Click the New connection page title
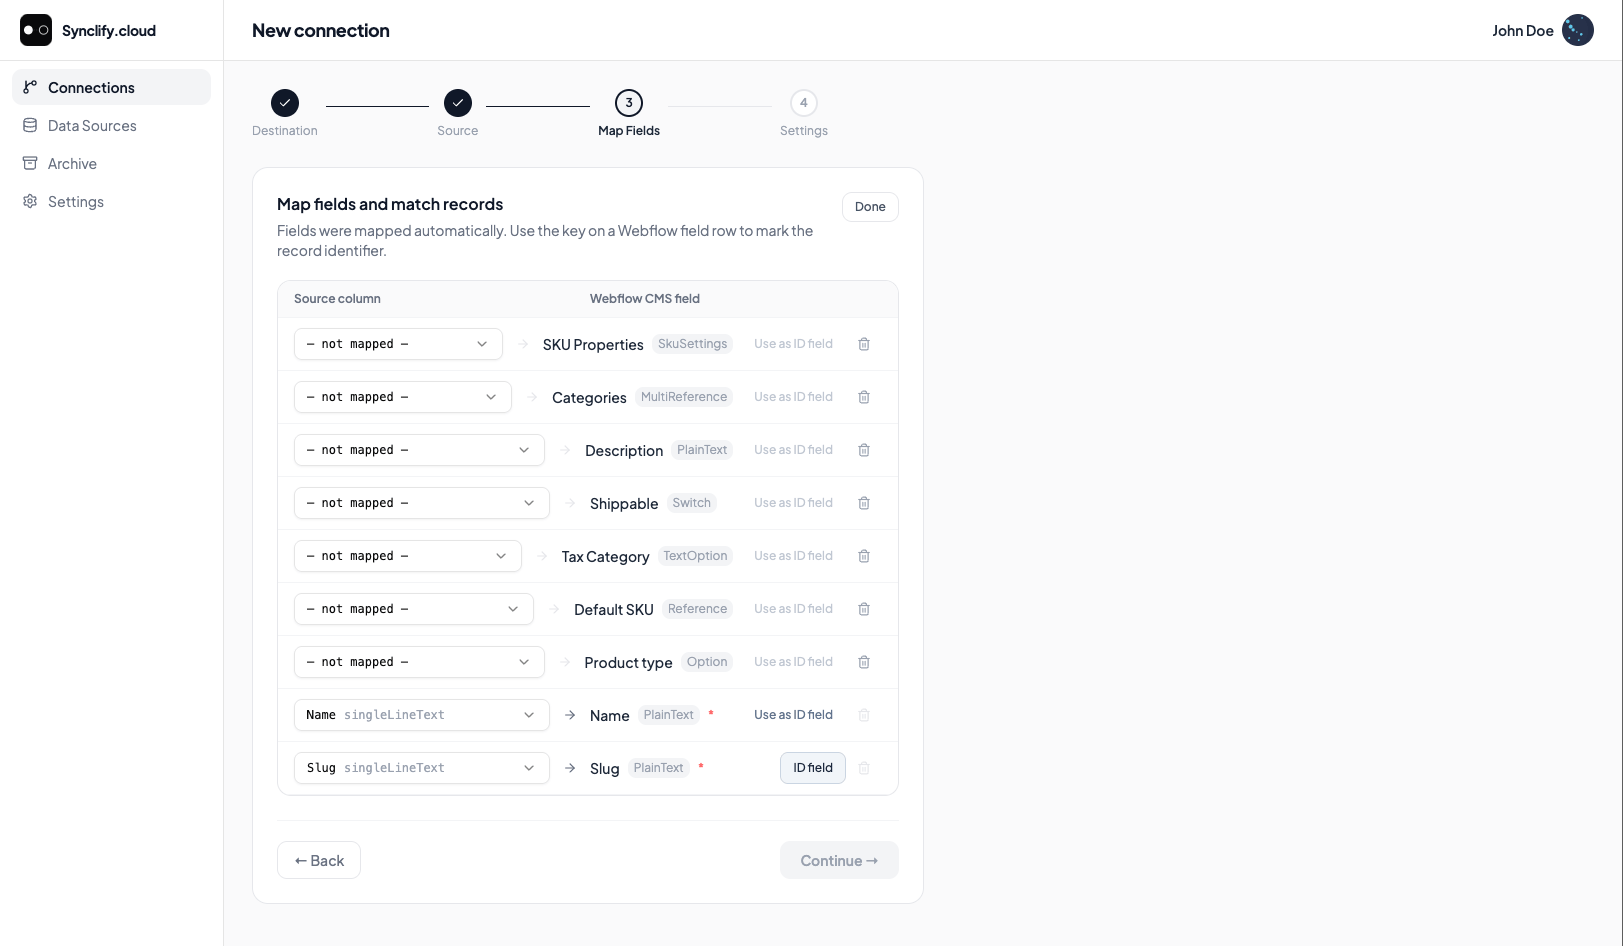1623x946 pixels. [321, 31]
